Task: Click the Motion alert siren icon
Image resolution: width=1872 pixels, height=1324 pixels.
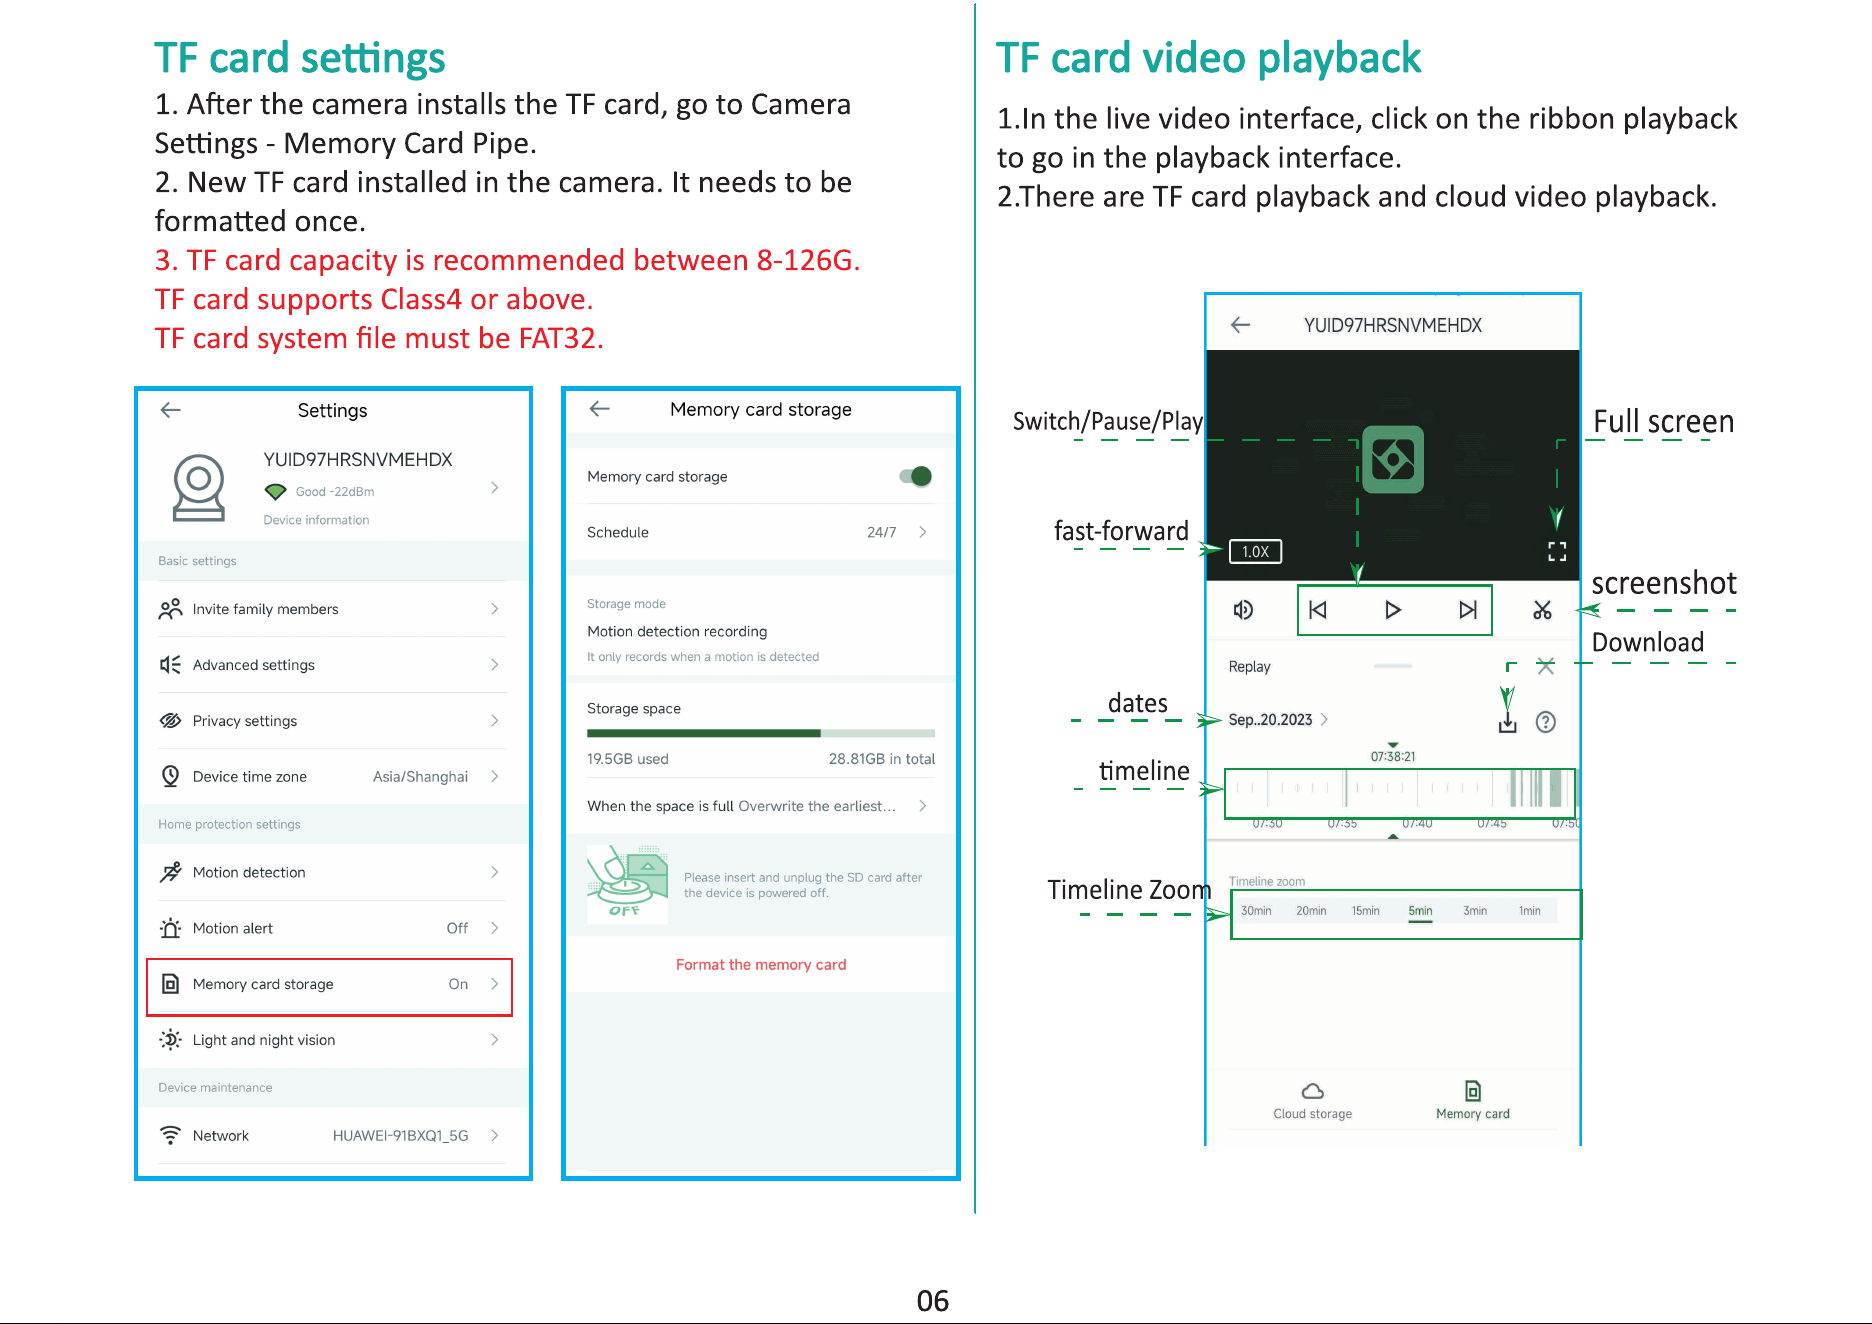Action: coord(171,928)
